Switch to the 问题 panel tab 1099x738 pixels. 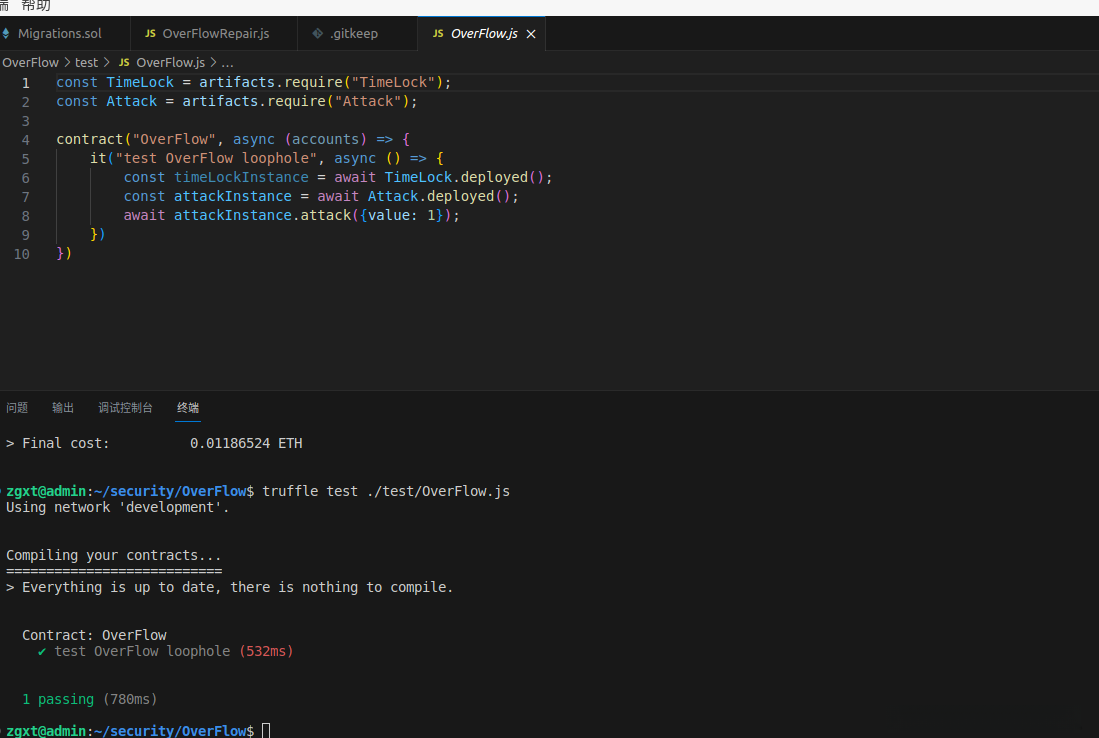pos(17,408)
